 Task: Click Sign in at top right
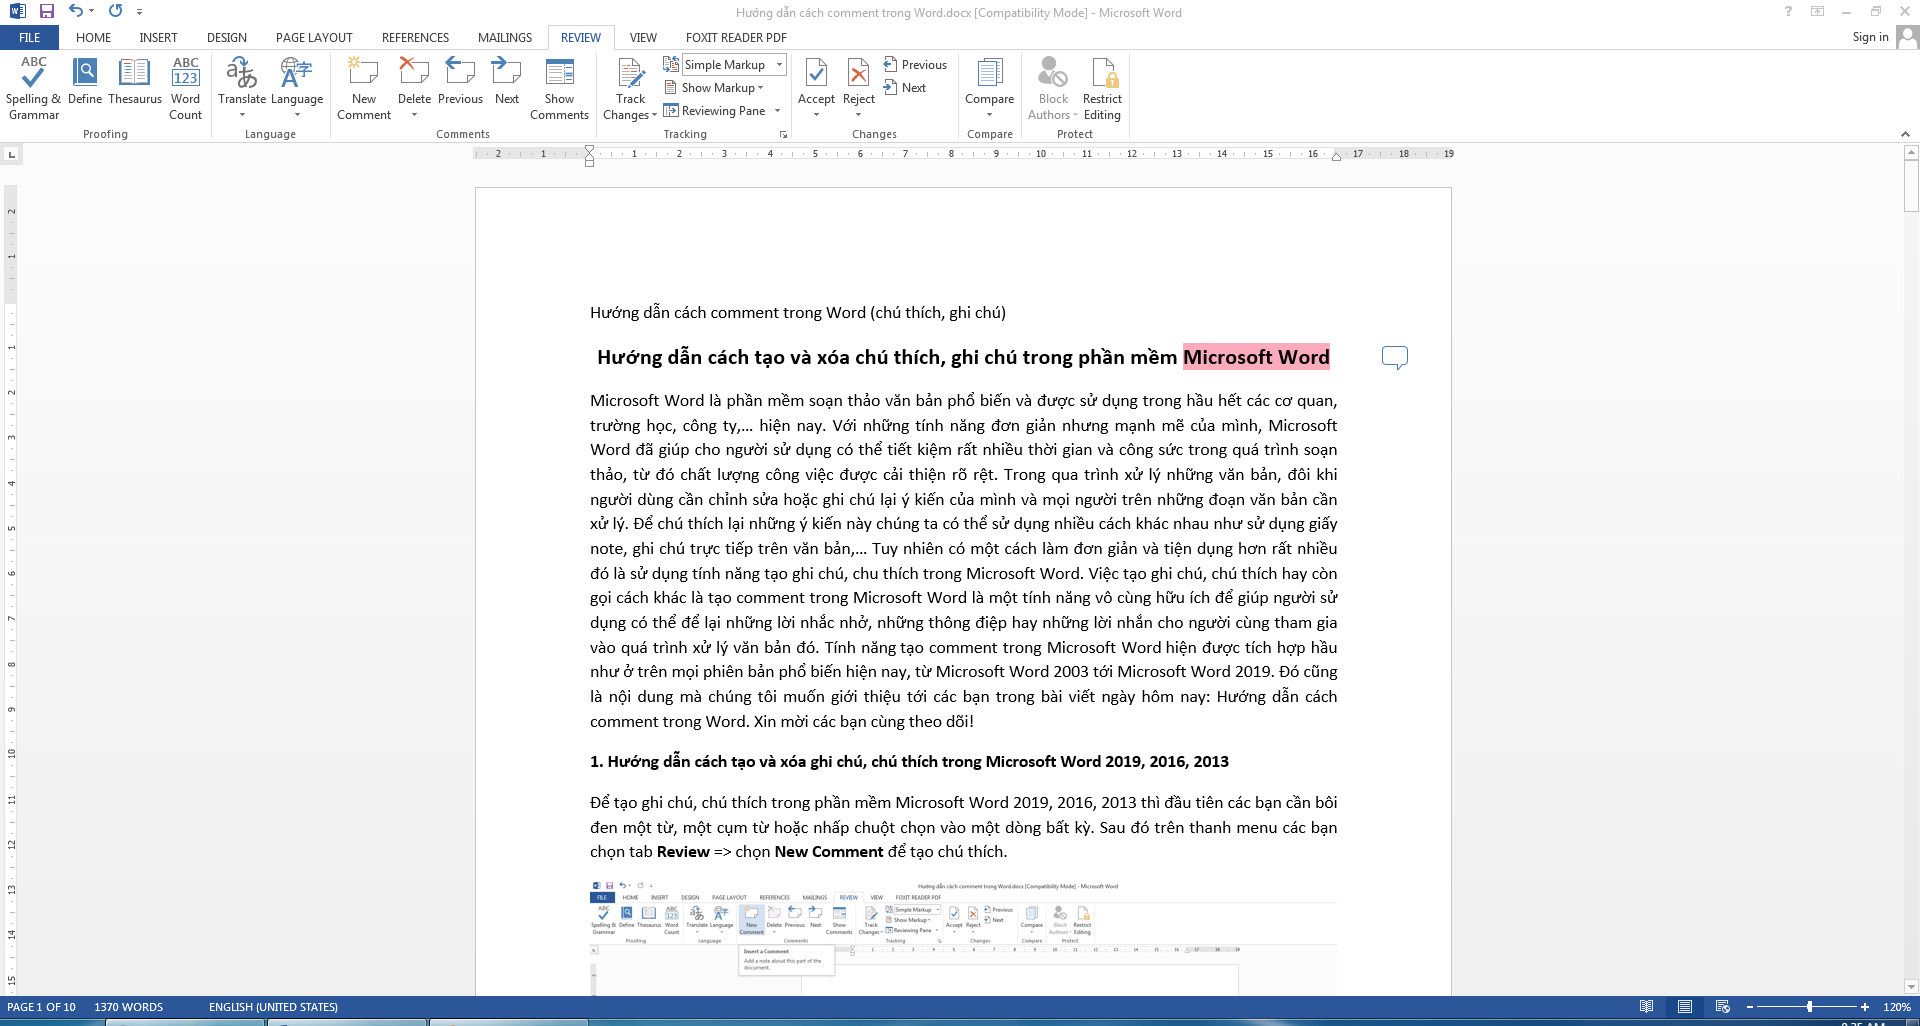(1870, 37)
